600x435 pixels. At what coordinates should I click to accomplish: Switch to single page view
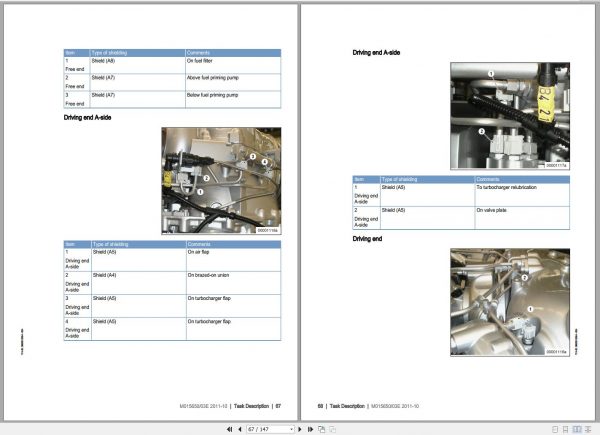[555, 429]
